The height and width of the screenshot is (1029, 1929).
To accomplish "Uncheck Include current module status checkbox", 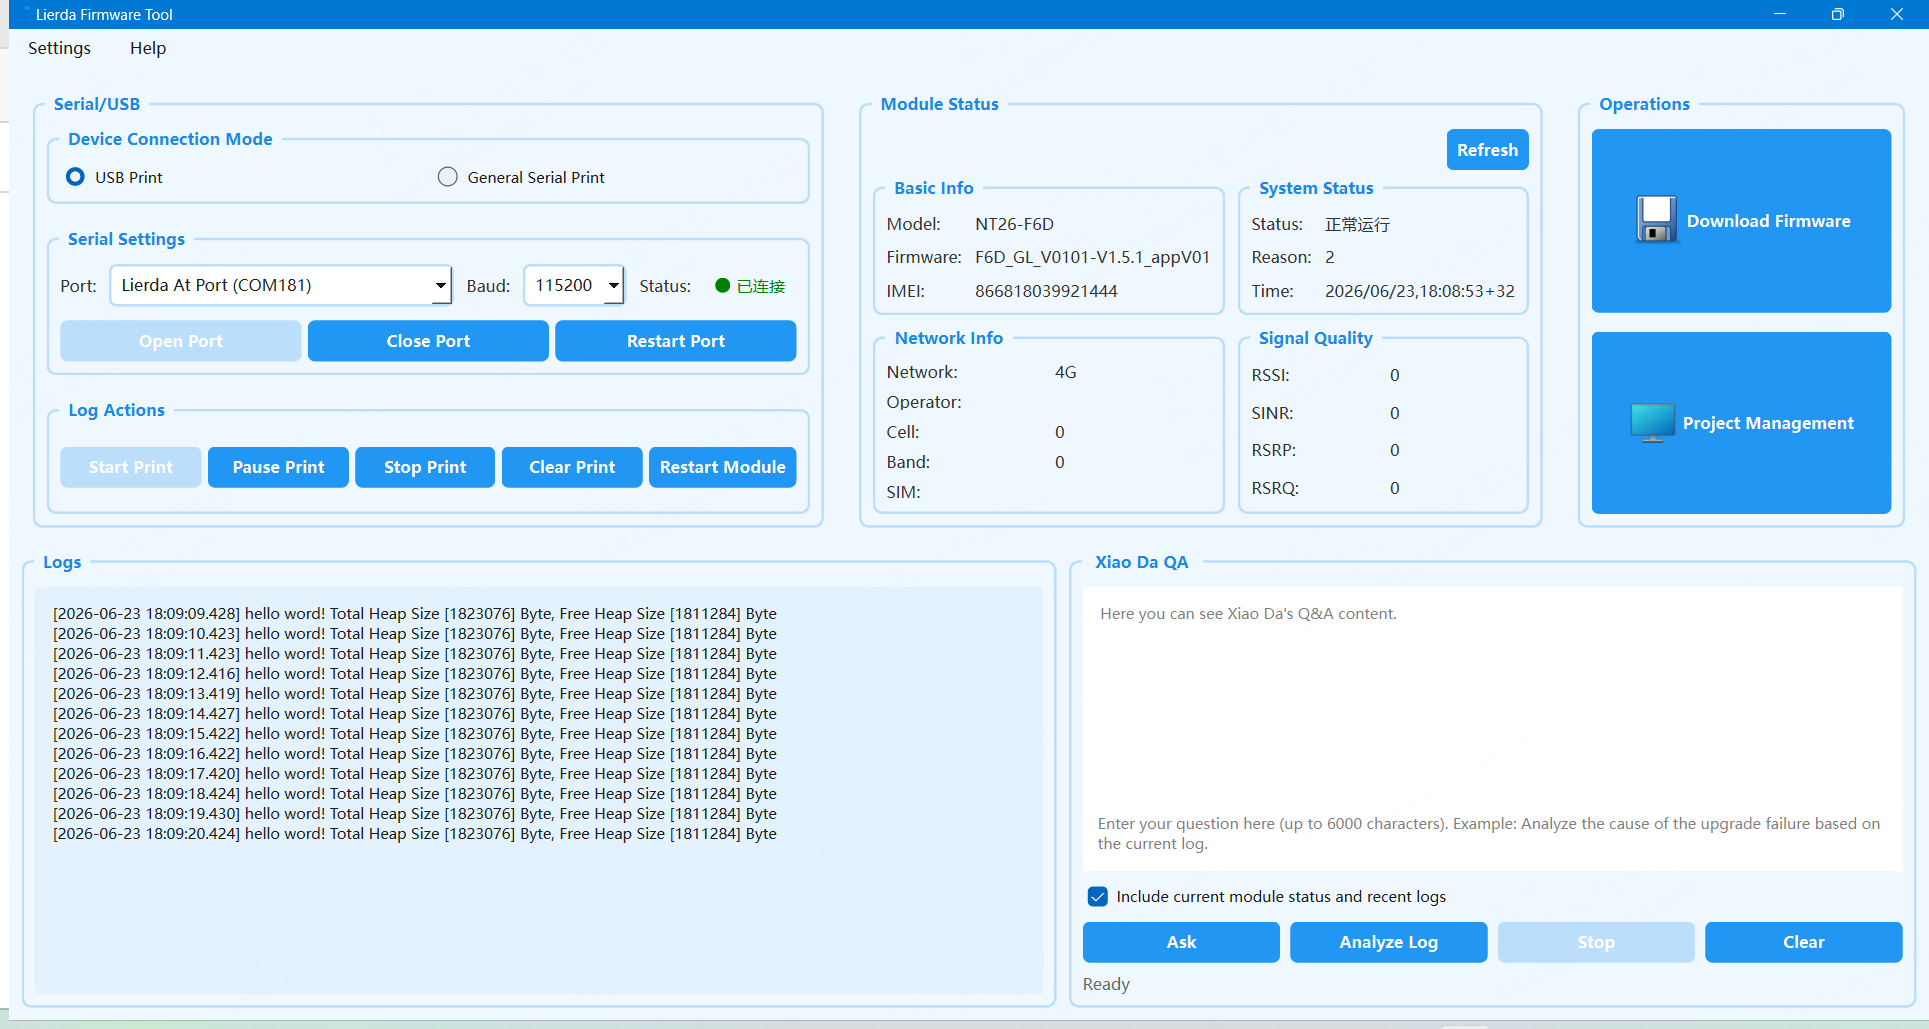I will 1098,896.
